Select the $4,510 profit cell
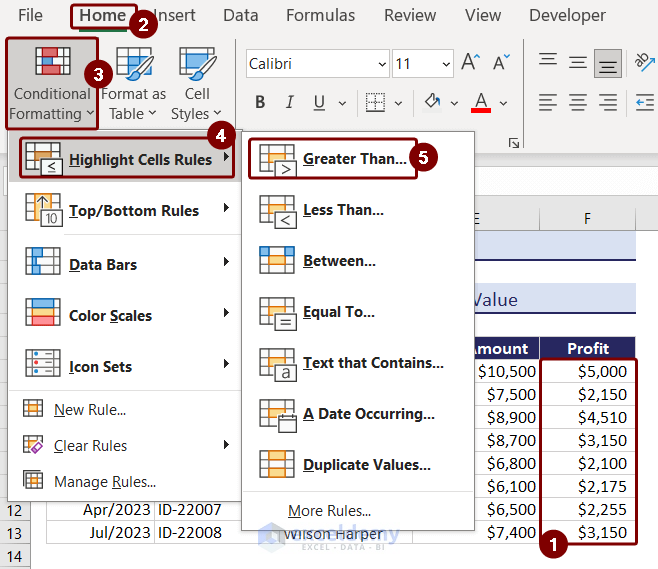 point(588,418)
